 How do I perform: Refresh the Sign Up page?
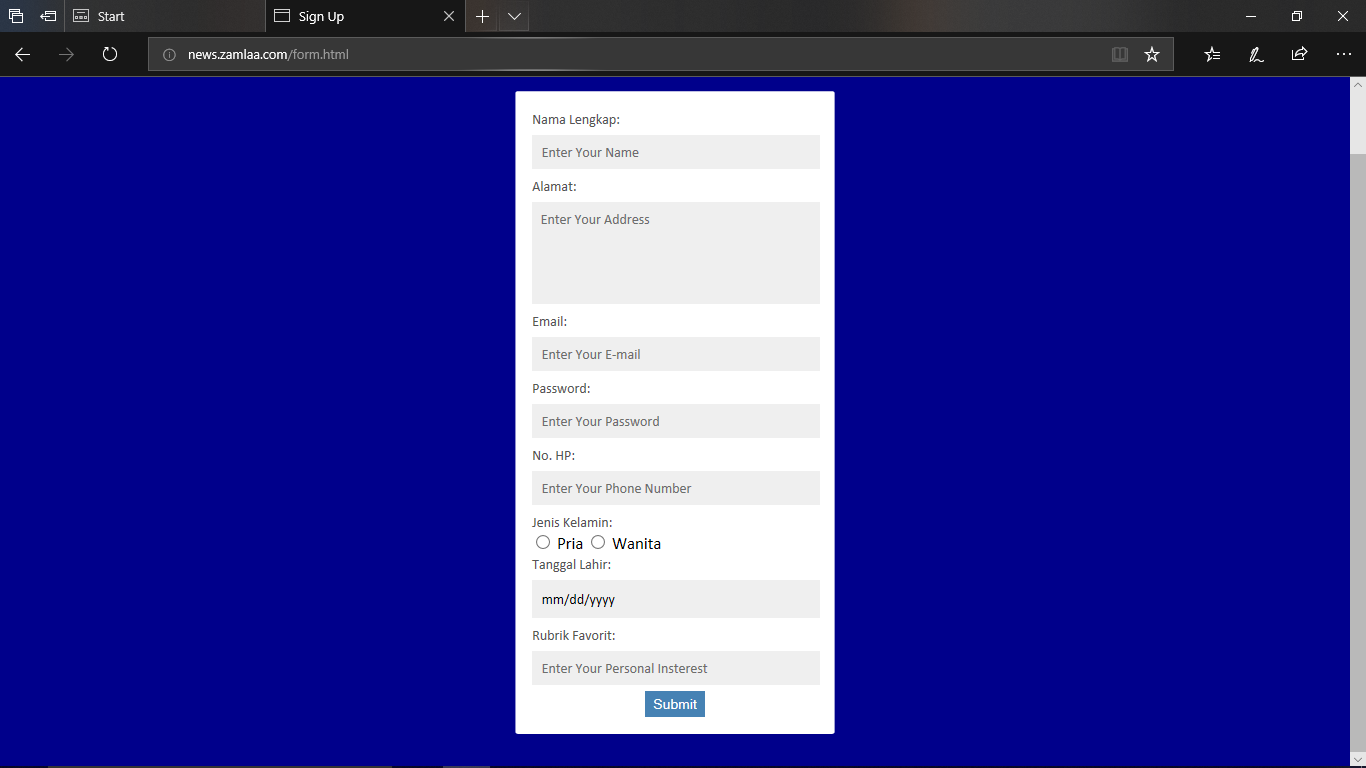pos(110,55)
